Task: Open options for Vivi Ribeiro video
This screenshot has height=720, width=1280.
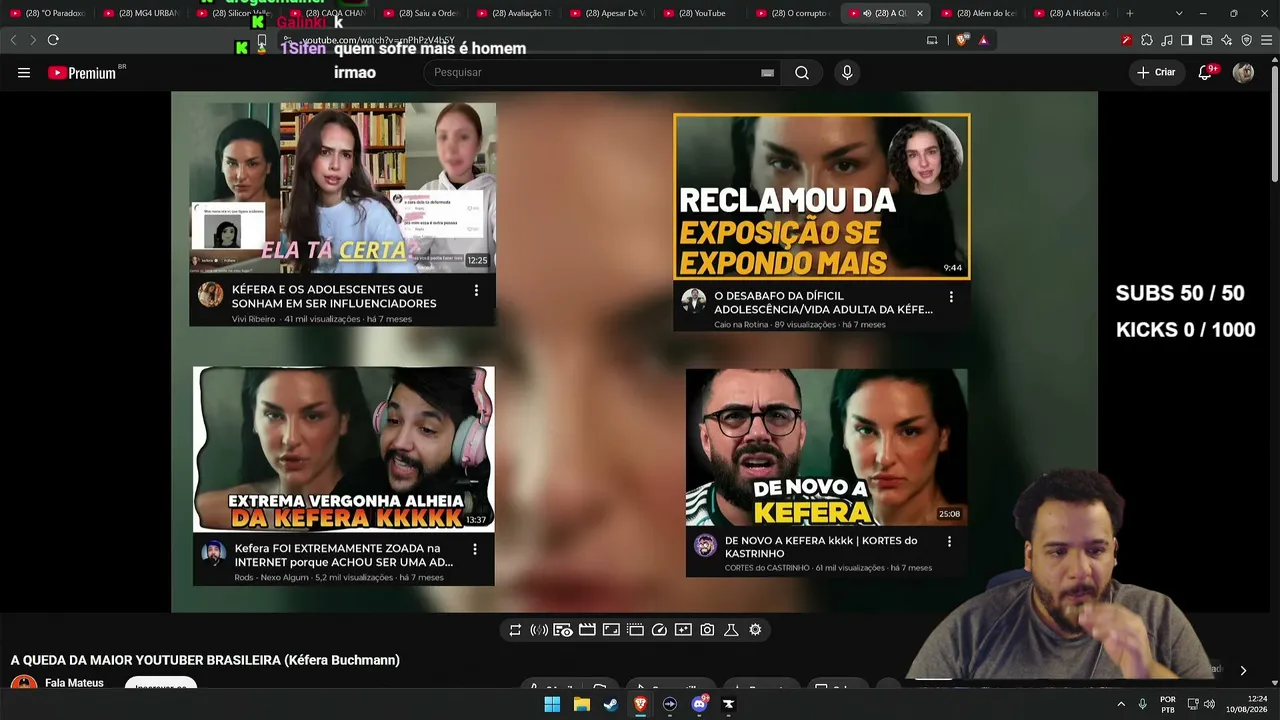Action: click(x=476, y=290)
